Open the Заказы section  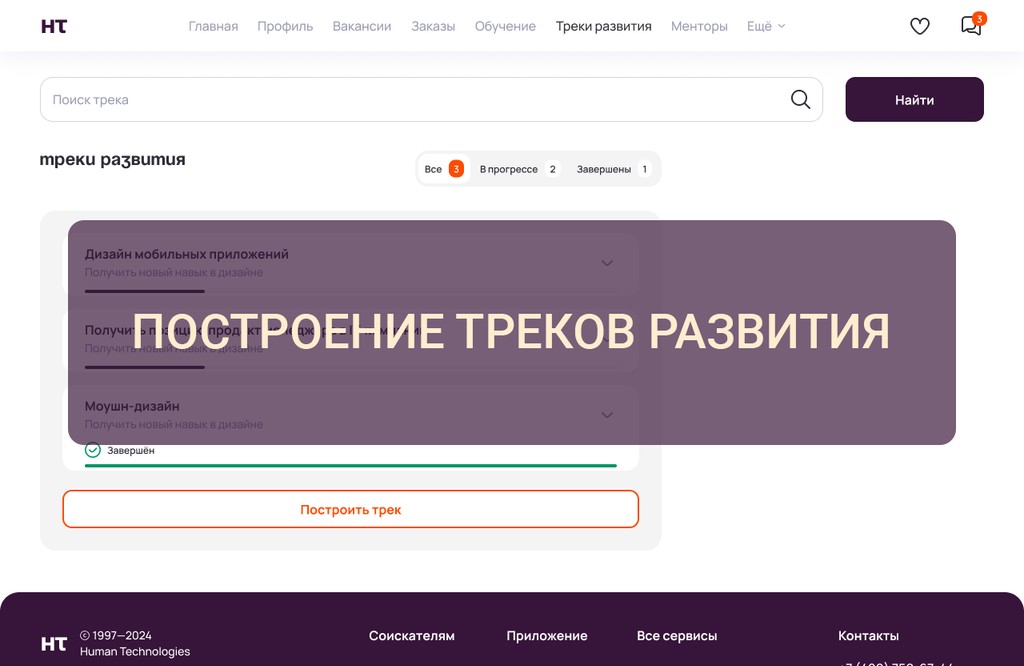coord(433,26)
